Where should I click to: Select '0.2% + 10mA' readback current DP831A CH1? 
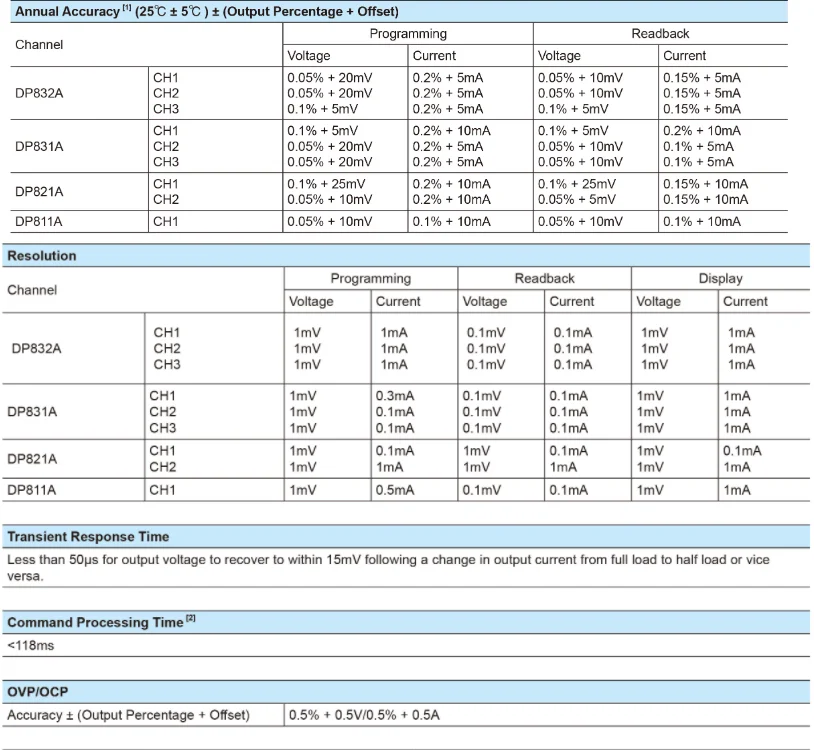[x=701, y=131]
